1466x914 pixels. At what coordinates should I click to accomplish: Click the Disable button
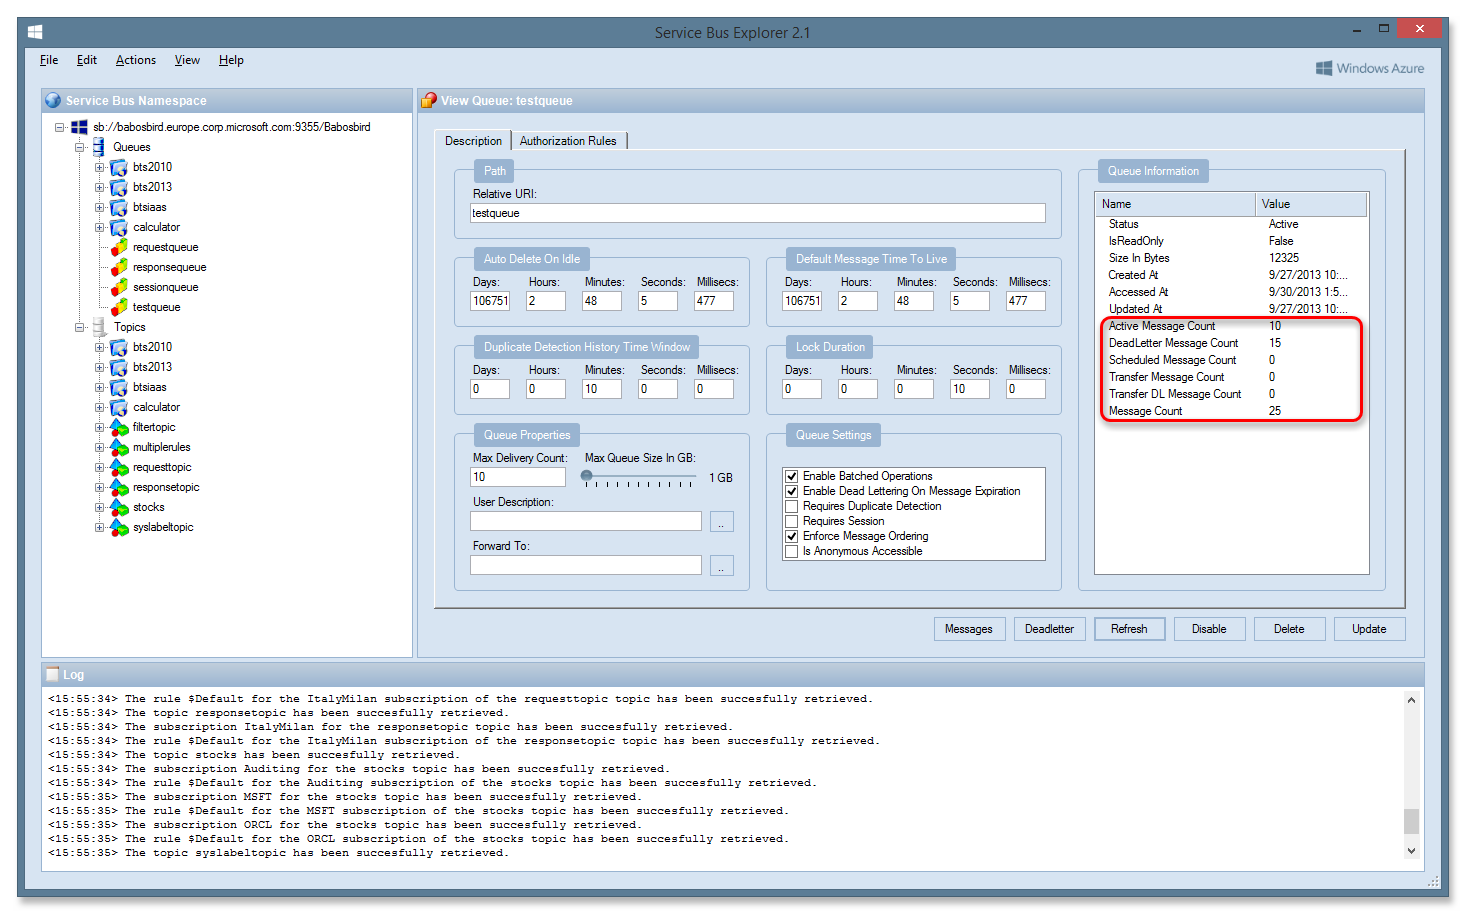coord(1209,629)
